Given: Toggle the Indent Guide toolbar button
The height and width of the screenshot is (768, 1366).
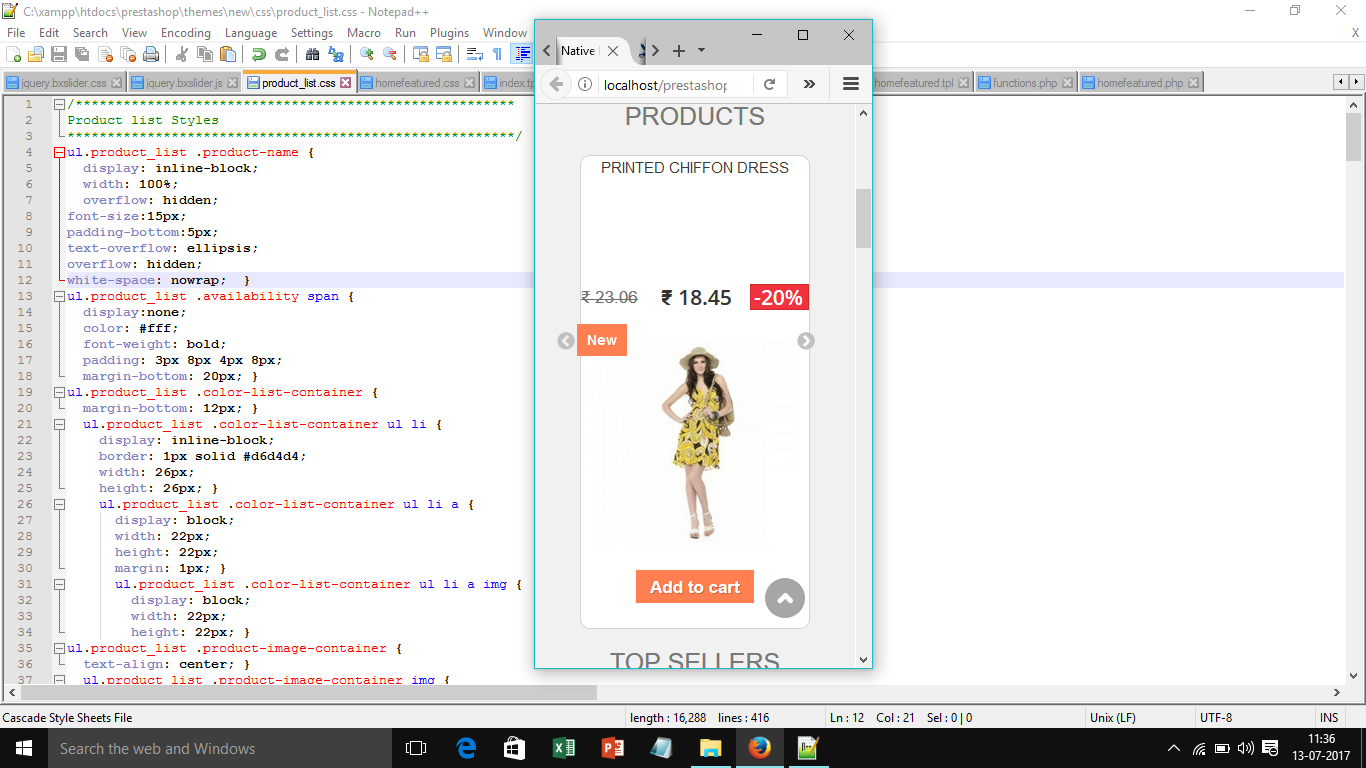Looking at the screenshot, I should pyautogui.click(x=521, y=54).
